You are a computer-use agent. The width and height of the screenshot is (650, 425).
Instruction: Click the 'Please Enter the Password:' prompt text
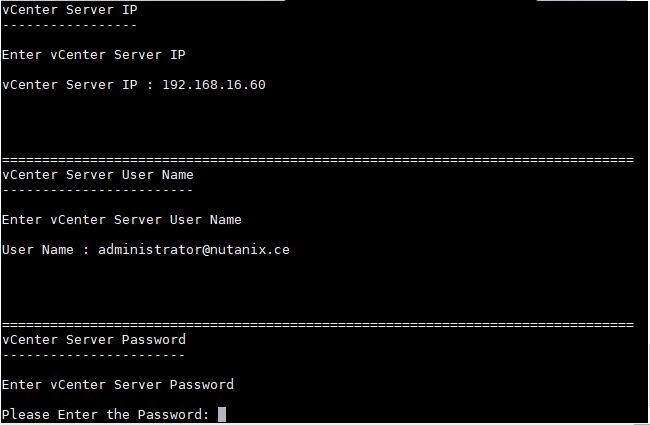tap(105, 414)
